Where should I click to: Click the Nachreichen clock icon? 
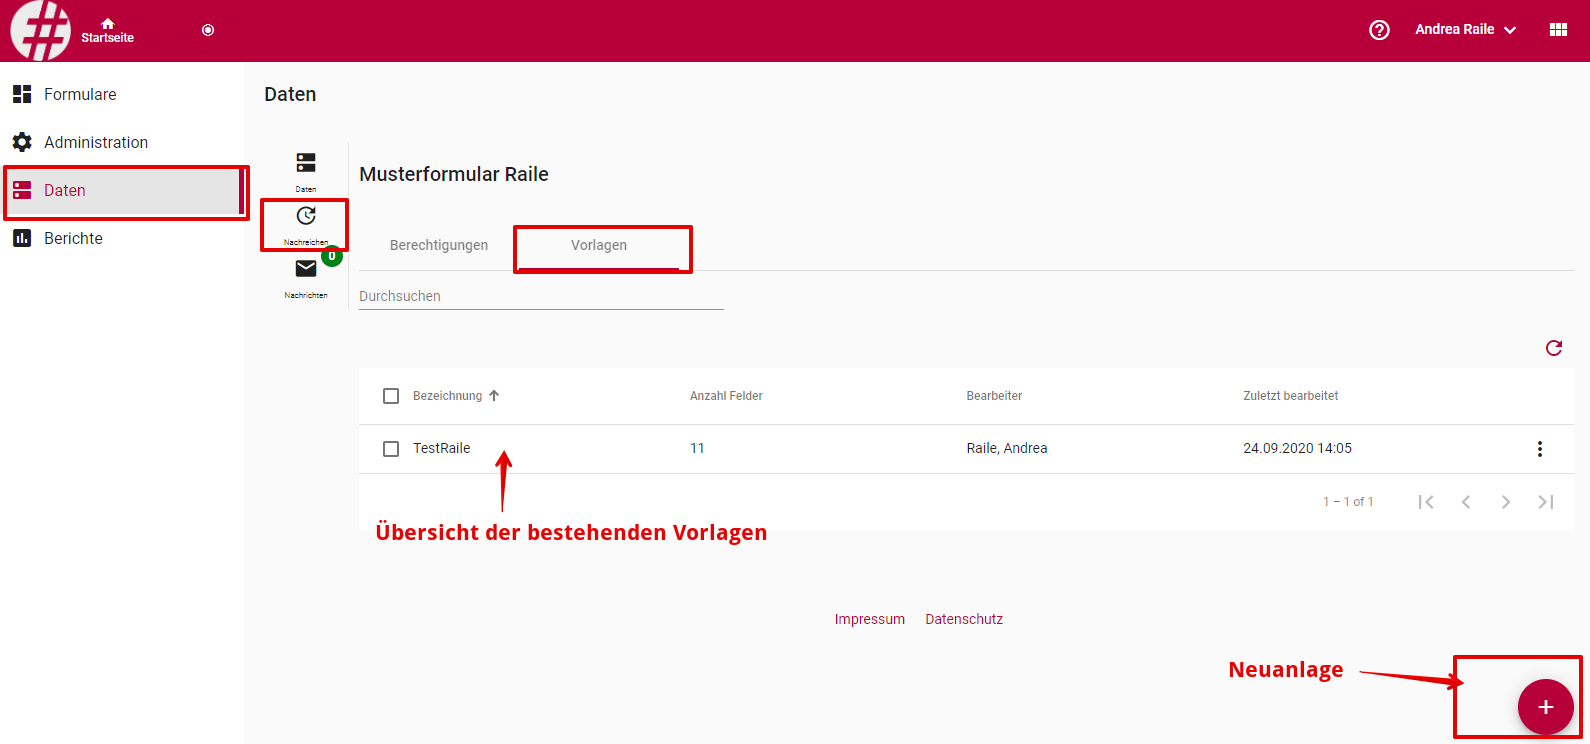pyautogui.click(x=306, y=216)
